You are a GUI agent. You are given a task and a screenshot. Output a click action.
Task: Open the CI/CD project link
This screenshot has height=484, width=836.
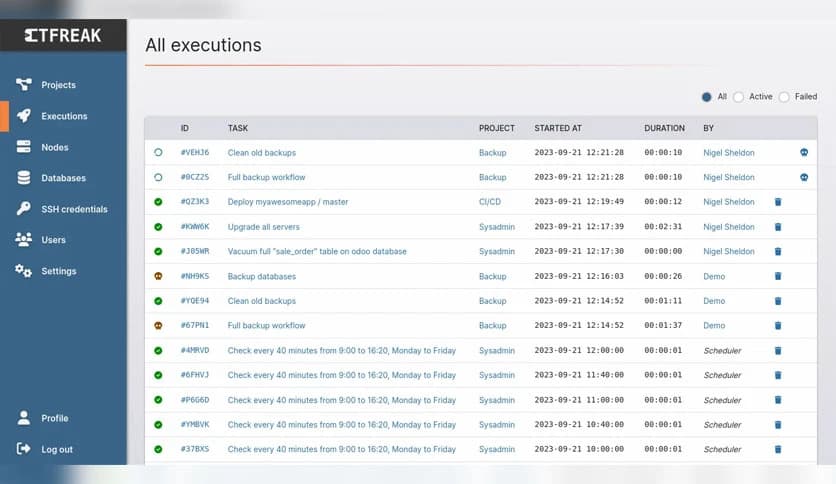(x=492, y=202)
